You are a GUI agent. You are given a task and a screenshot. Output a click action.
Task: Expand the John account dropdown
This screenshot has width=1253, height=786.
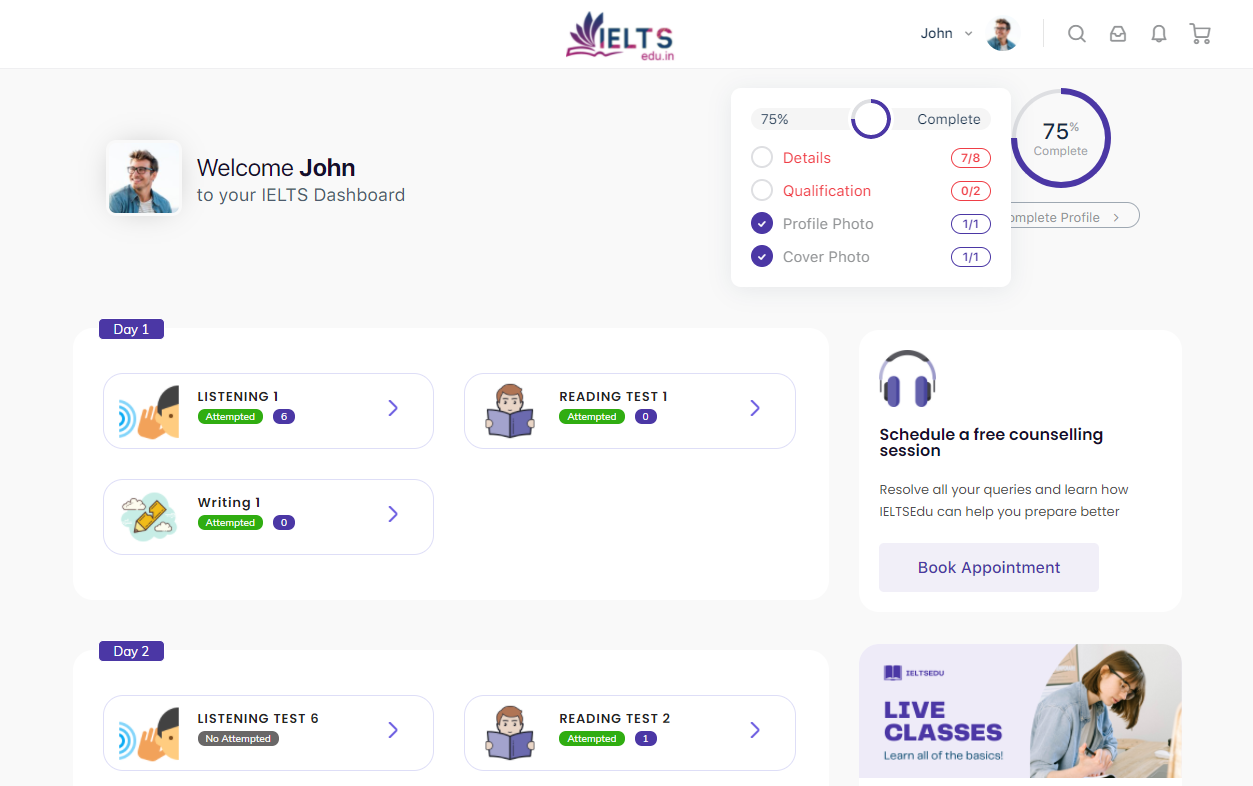944,33
